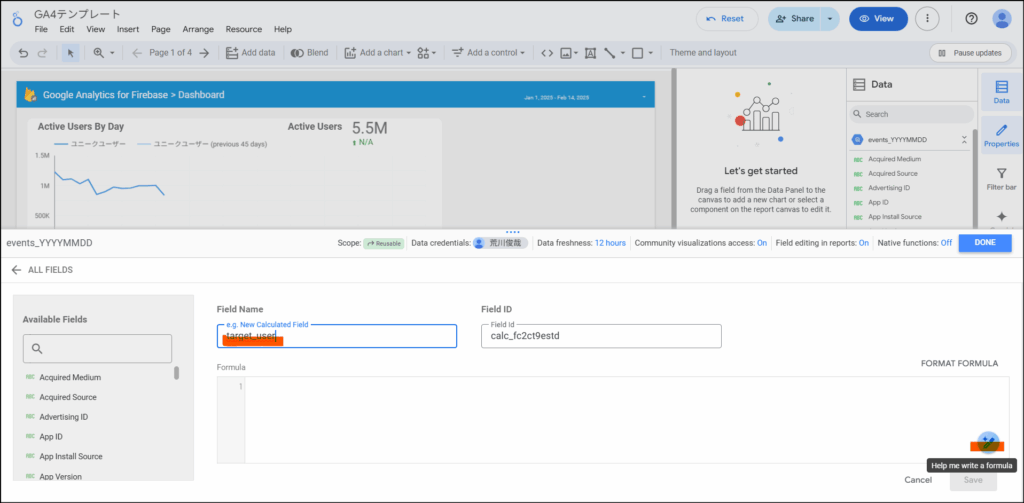Click the blue DONE button

[x=985, y=243]
